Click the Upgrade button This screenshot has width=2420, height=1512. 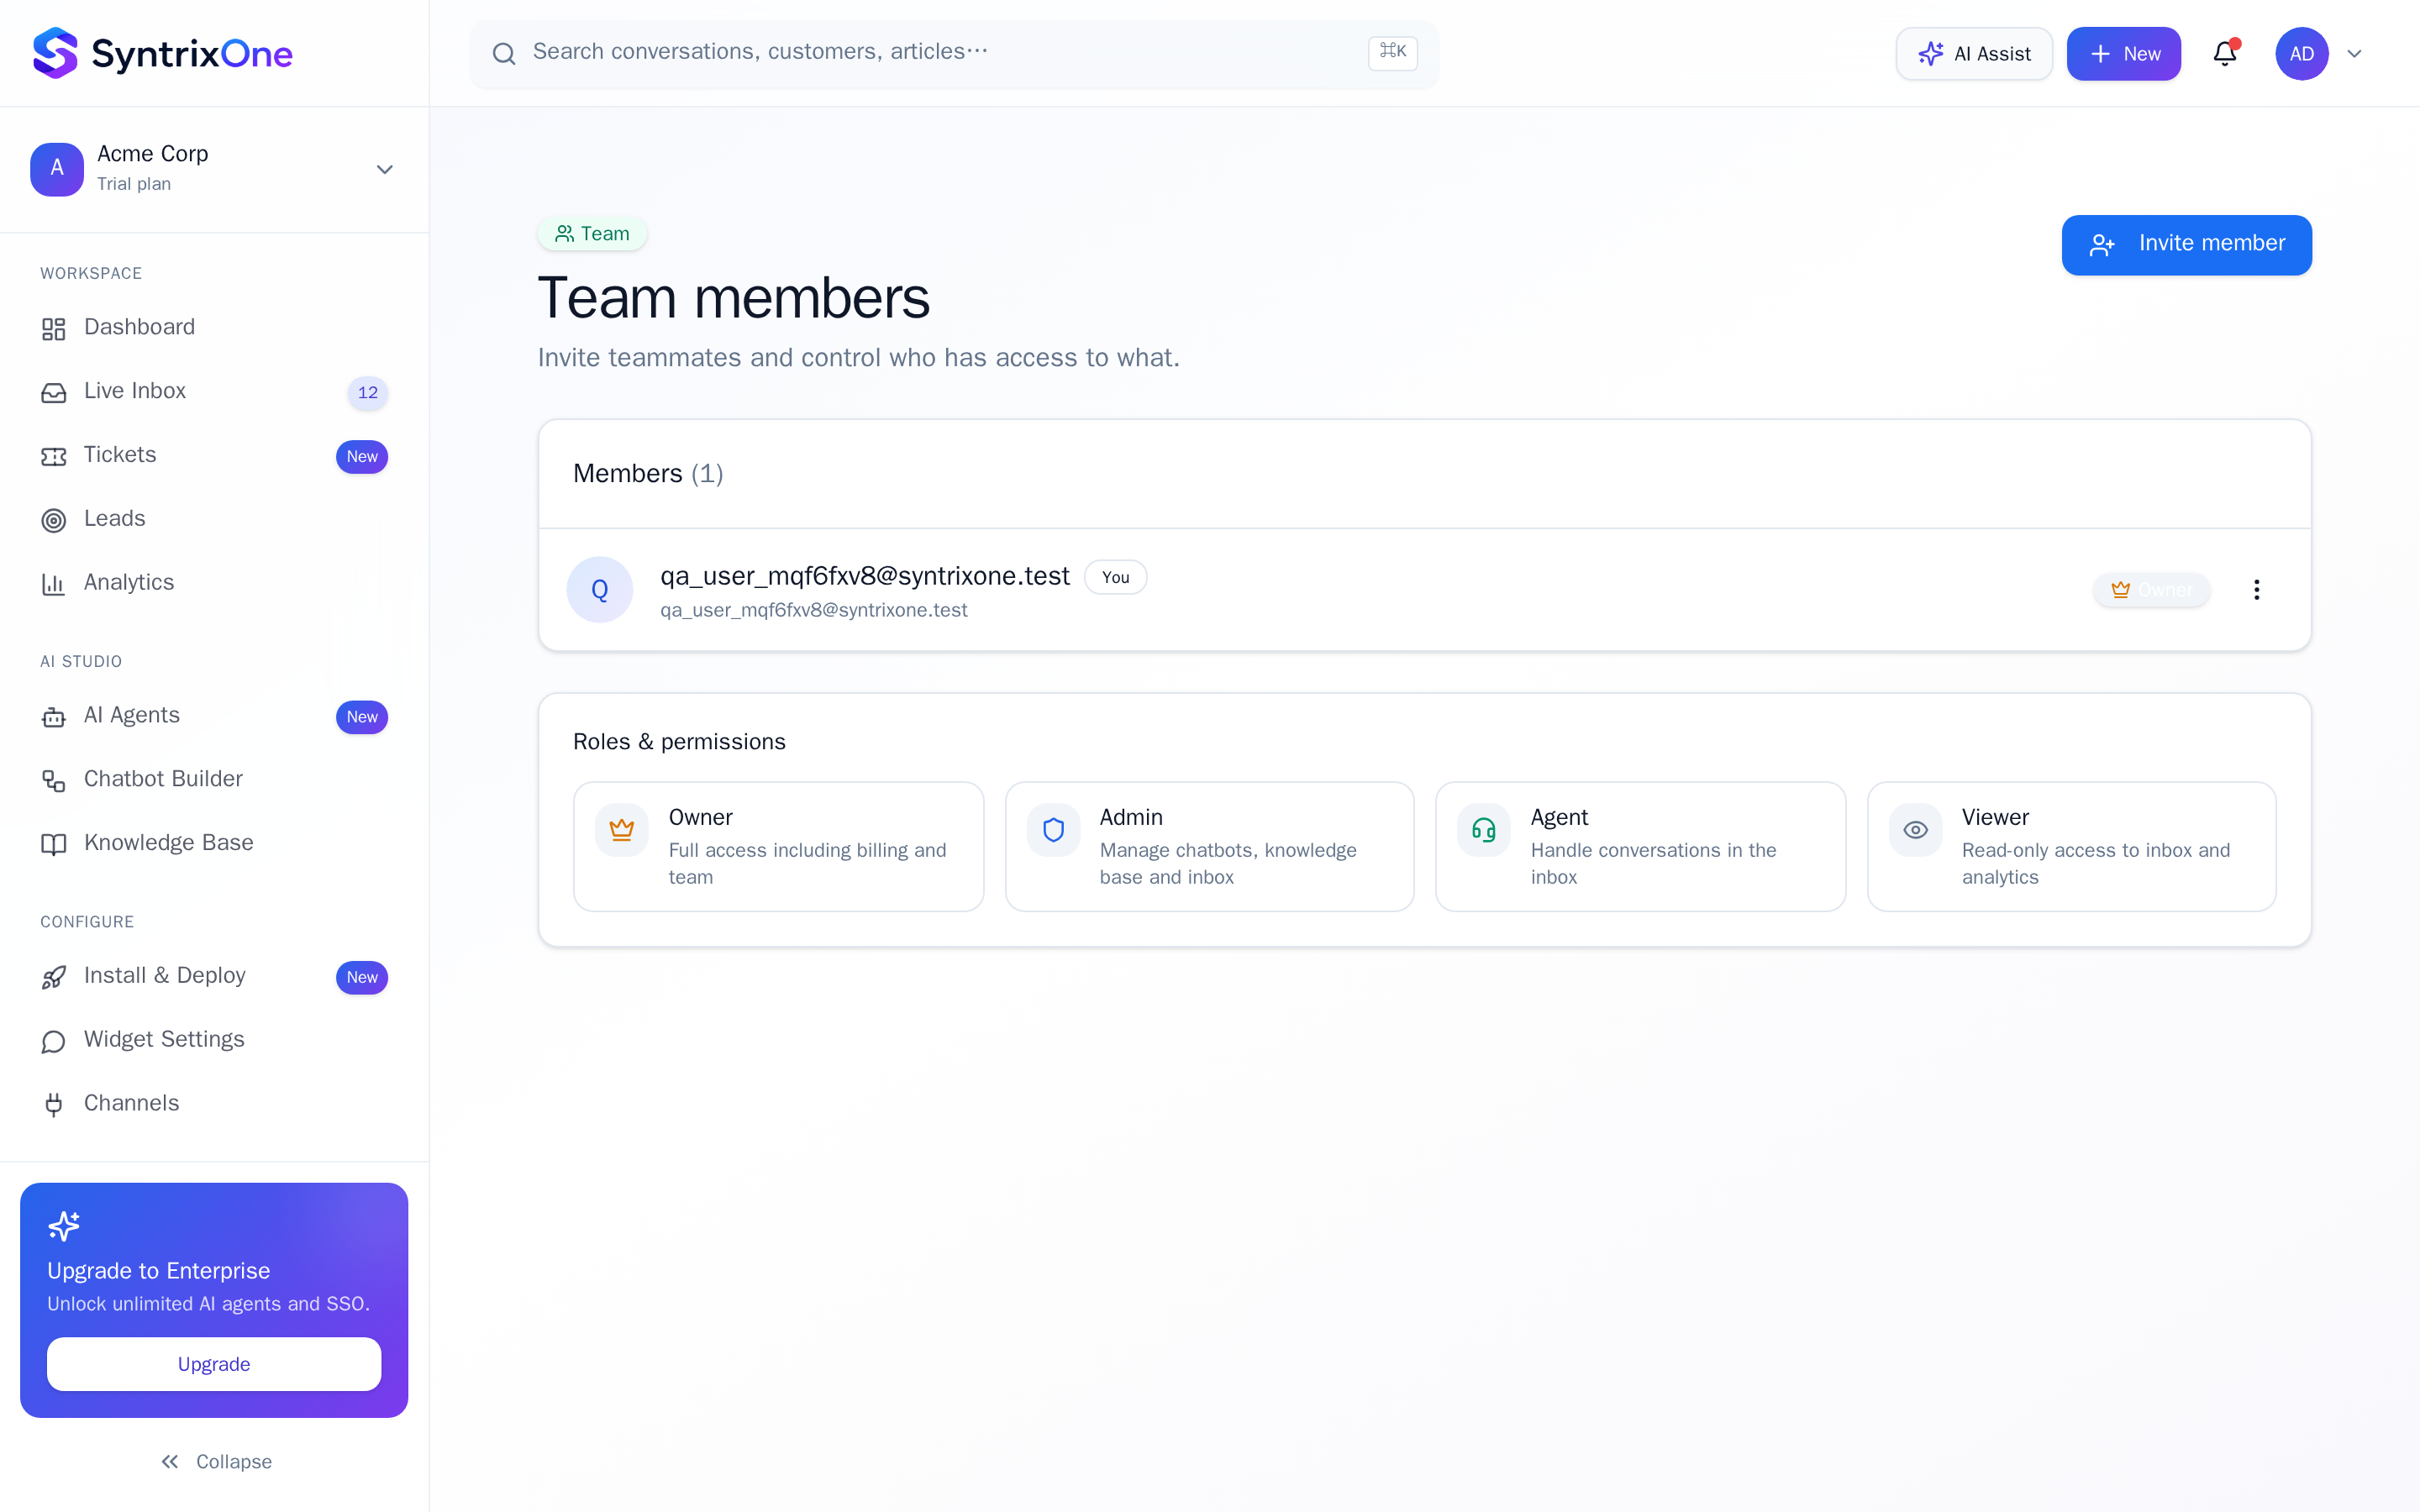point(214,1364)
